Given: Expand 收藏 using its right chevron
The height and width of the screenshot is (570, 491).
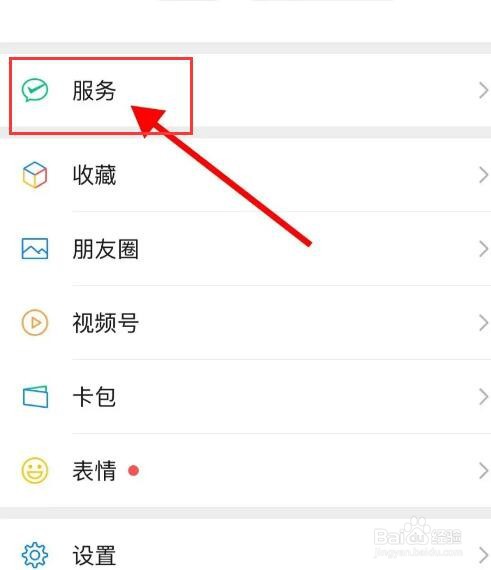Looking at the screenshot, I should (x=483, y=175).
